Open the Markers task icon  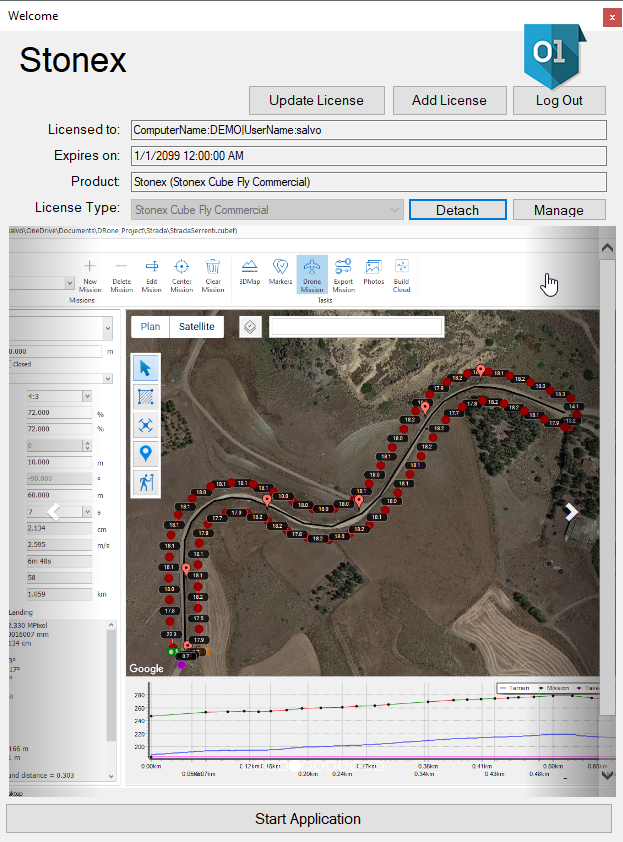[280, 273]
